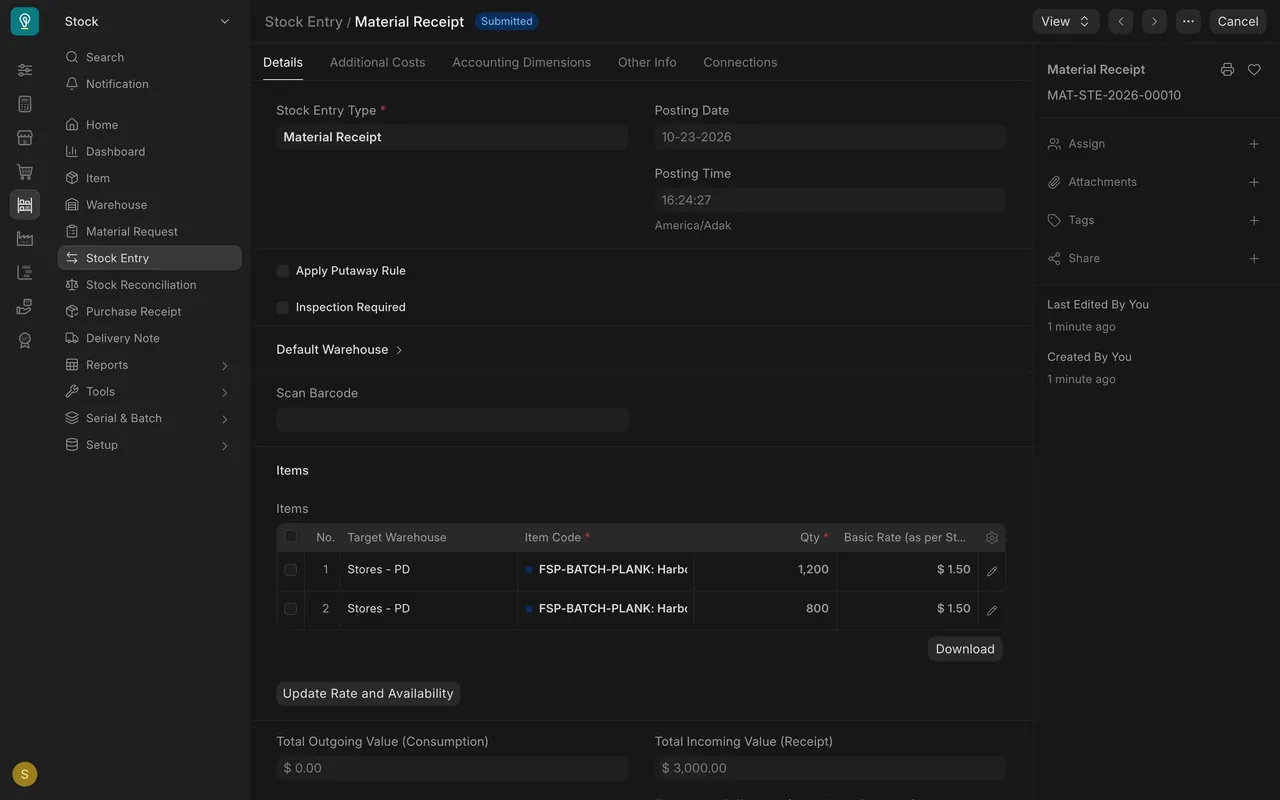The image size is (1280, 800).
Task: Click the Scan Barcode input field
Action: click(x=452, y=420)
